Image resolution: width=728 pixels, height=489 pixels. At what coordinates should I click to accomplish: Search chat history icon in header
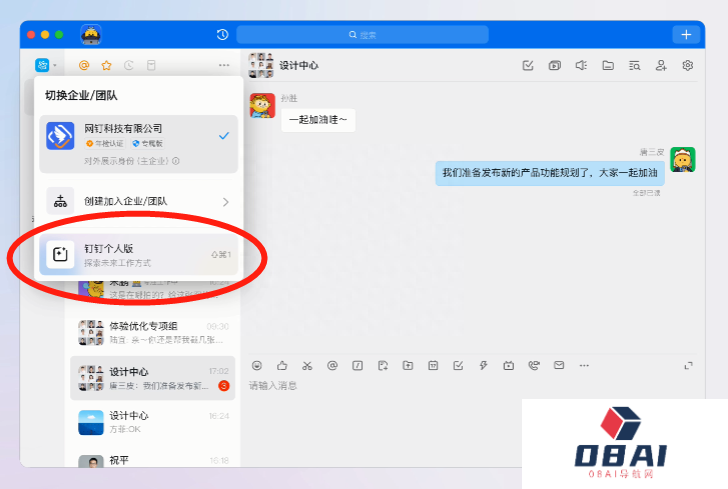pos(635,65)
